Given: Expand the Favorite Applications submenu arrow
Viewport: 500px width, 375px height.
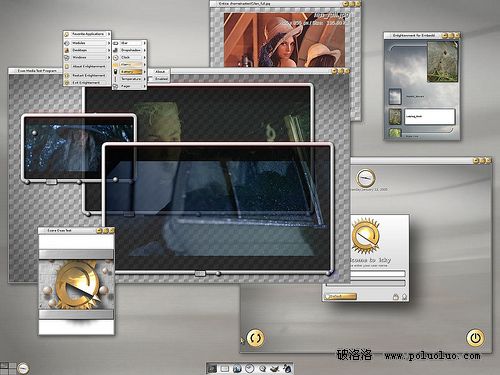Looking at the screenshot, I should (x=108, y=34).
